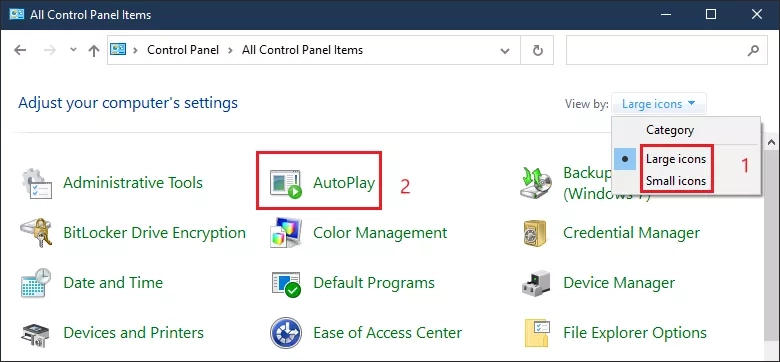This screenshot has width=780, height=362.
Task: Select the Small icons view option
Action: 676,181
